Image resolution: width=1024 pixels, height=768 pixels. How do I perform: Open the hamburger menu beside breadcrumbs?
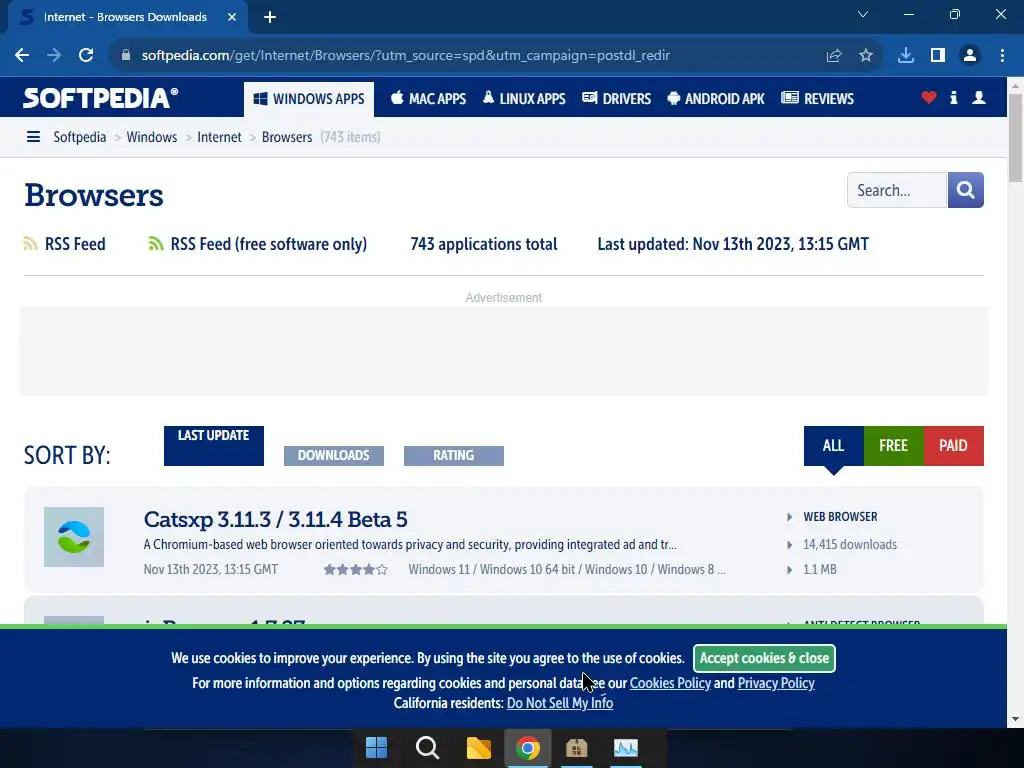(33, 137)
